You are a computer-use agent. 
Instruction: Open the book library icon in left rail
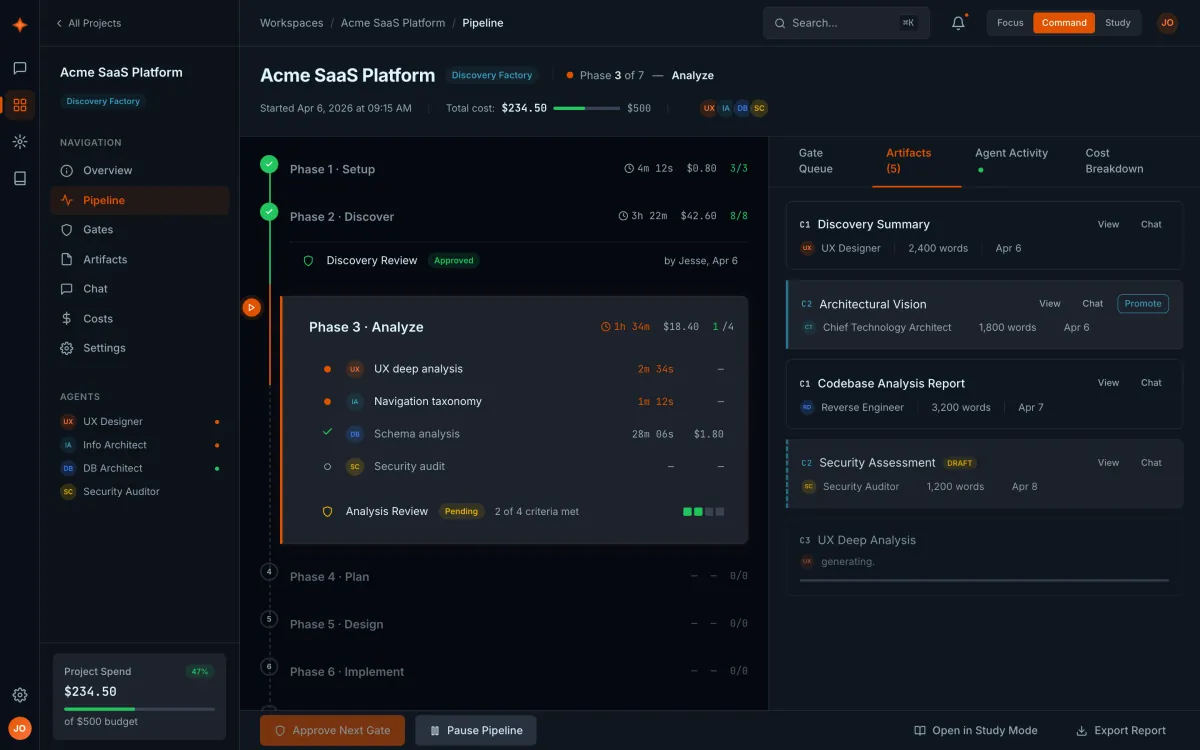point(19,178)
